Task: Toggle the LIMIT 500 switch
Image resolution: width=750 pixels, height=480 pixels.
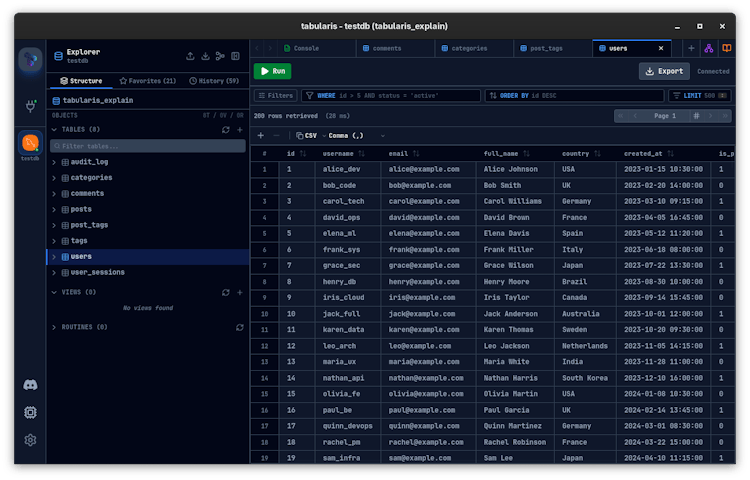Action: point(723,96)
